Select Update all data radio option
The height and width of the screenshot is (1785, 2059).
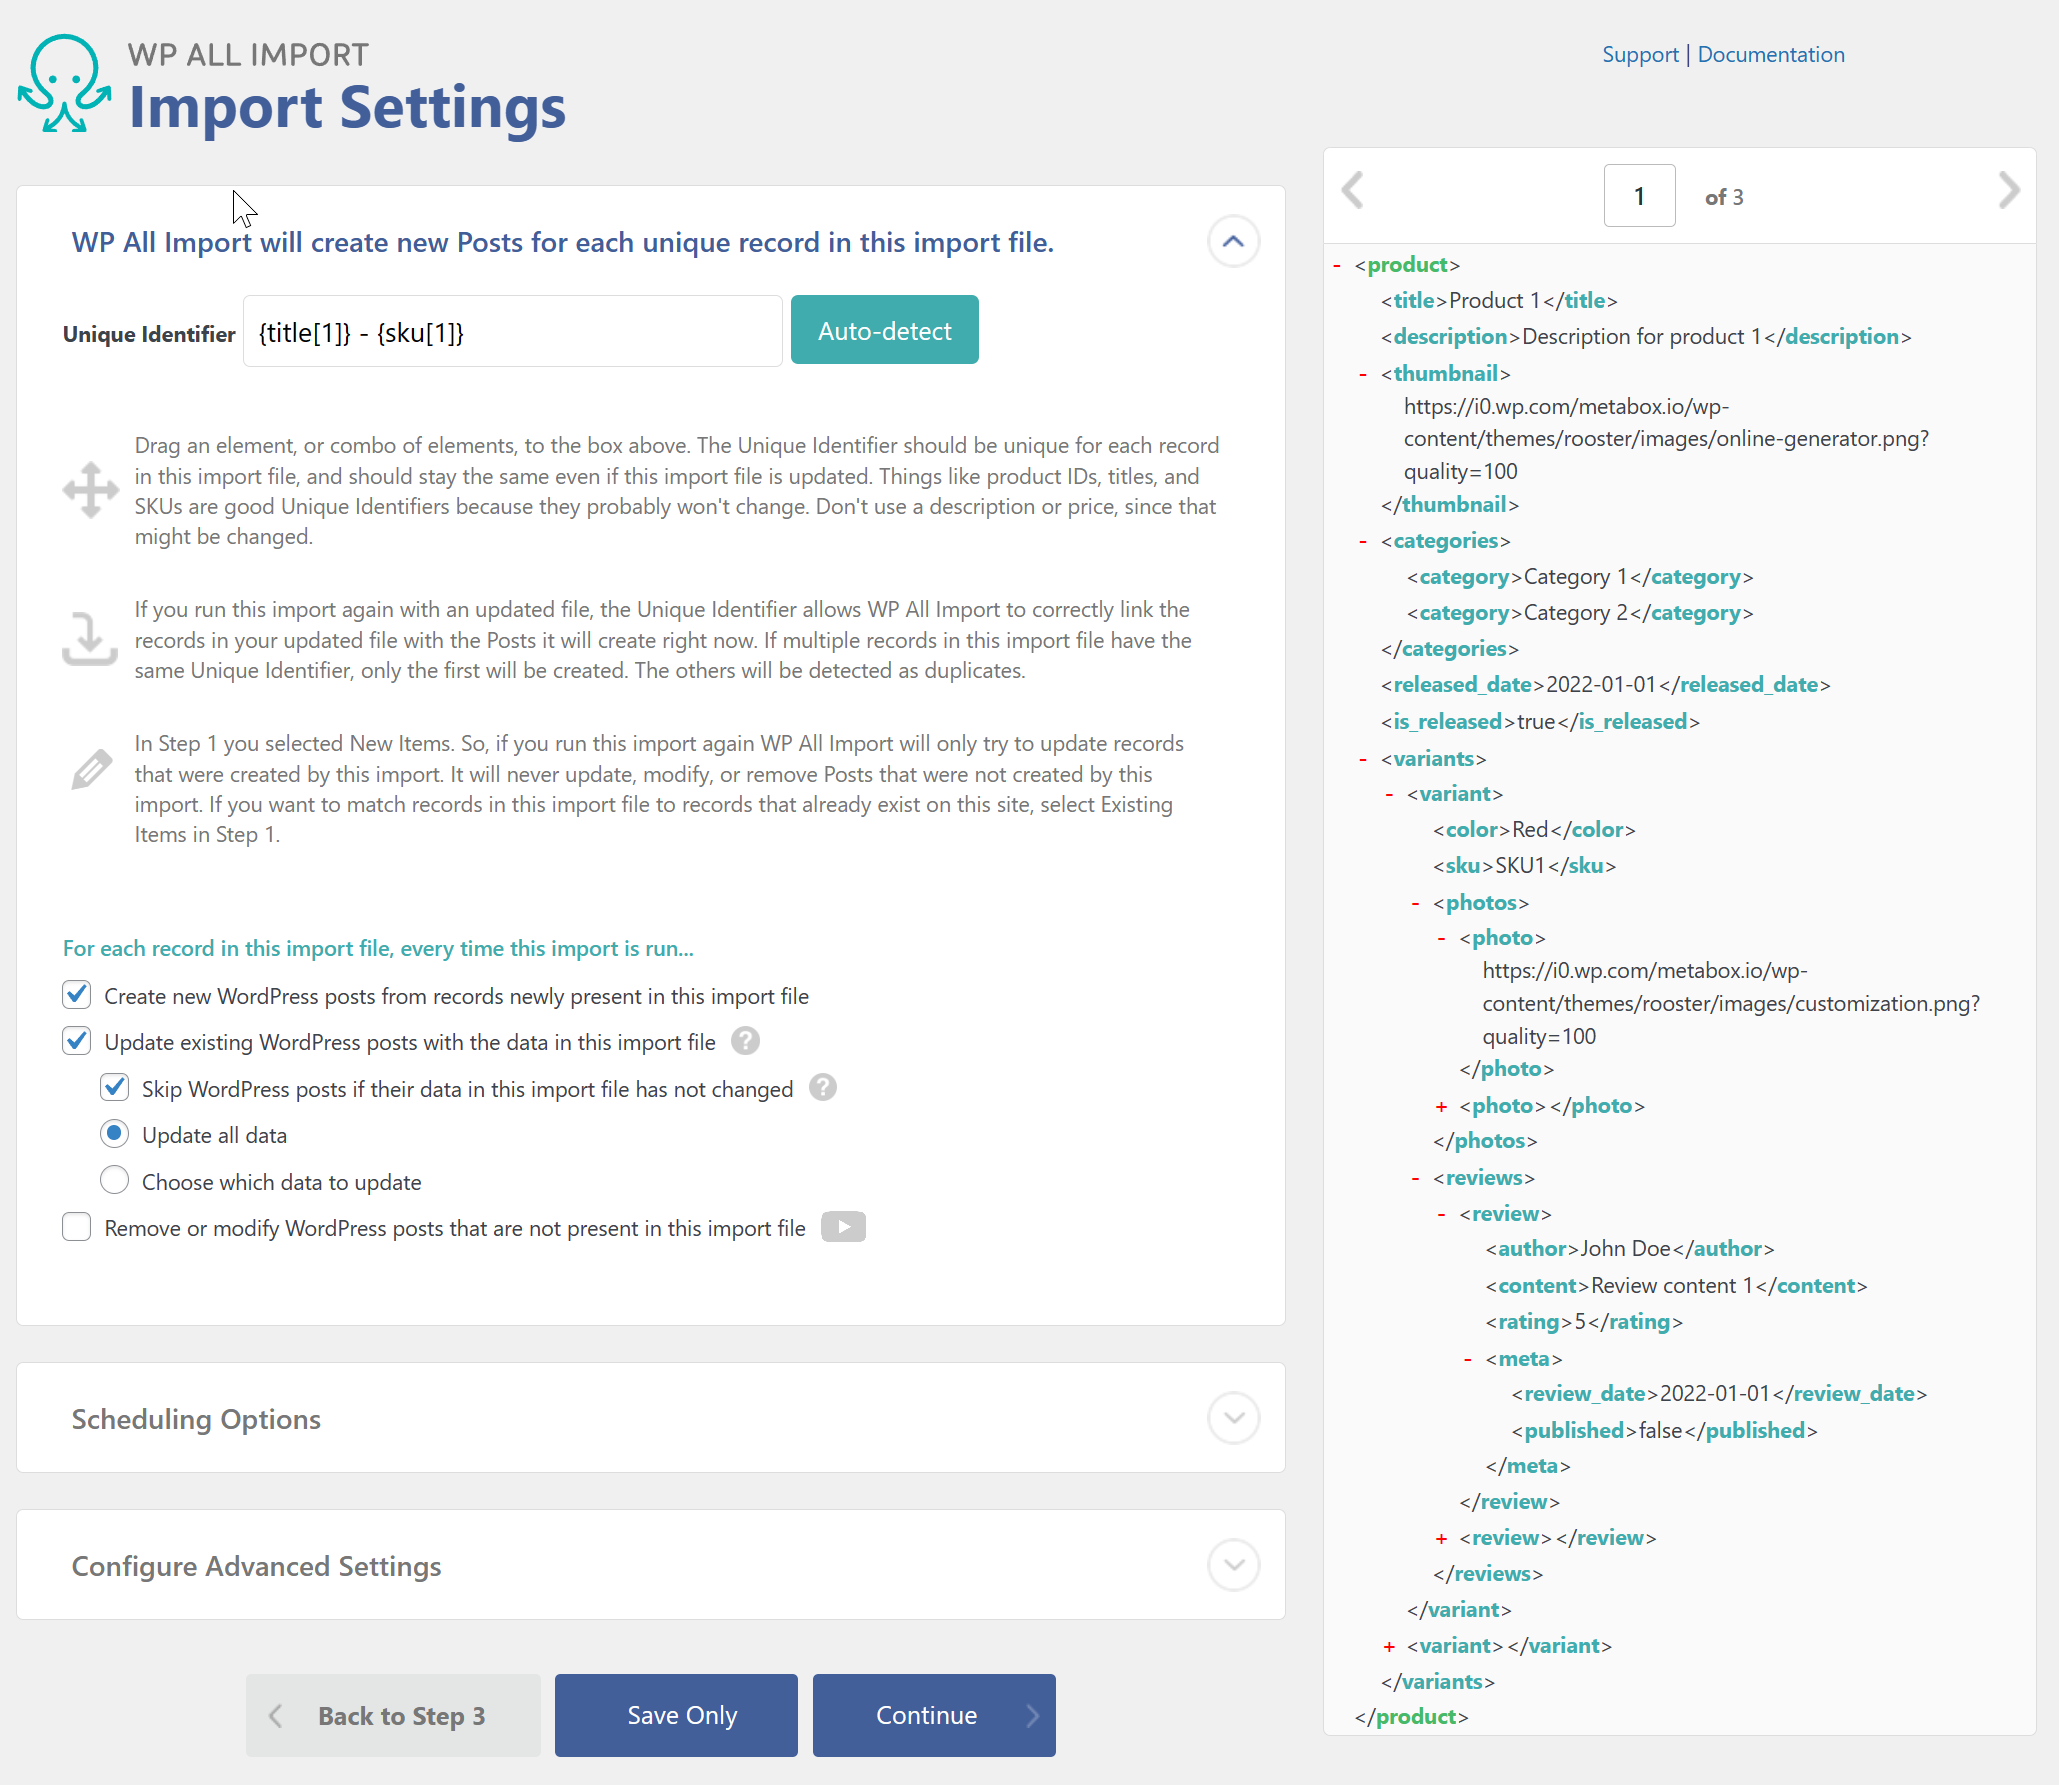coord(115,1134)
